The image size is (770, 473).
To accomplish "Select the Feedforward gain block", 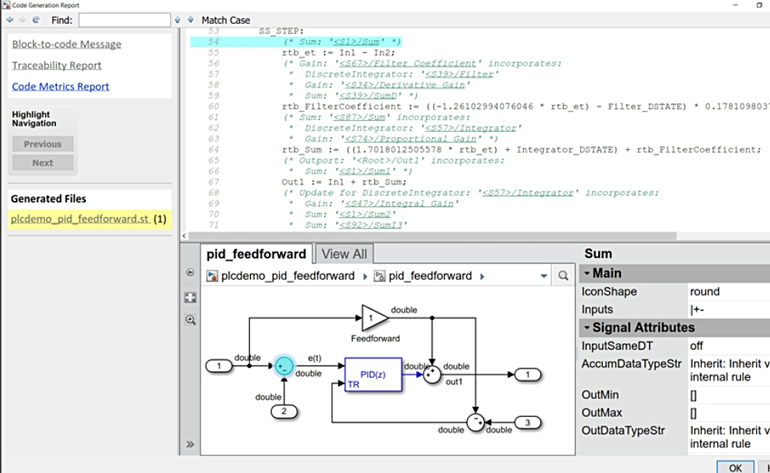I will (373, 318).
